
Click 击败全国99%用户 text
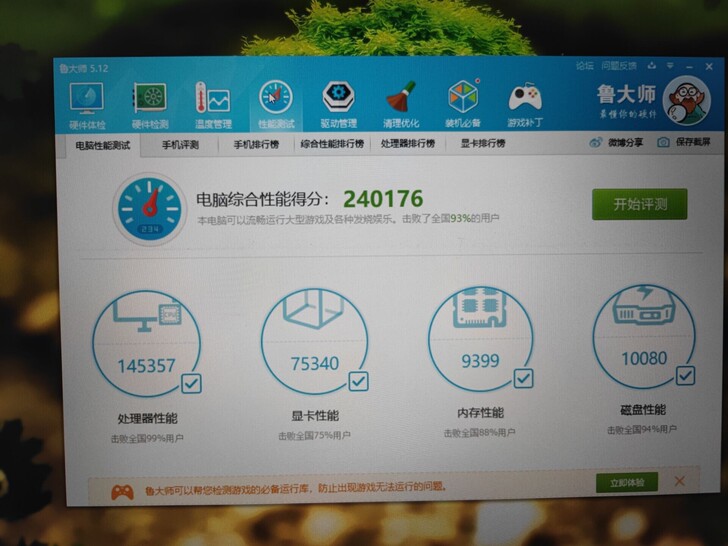coord(147,438)
